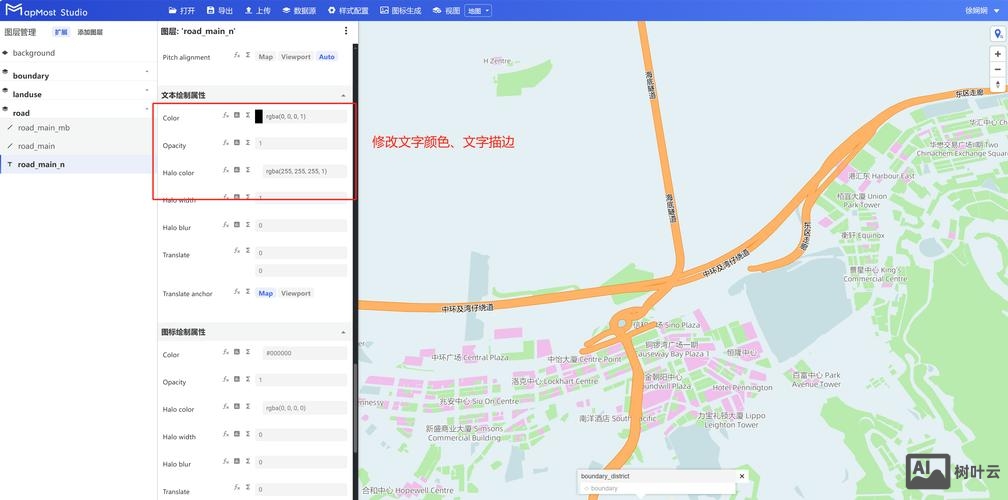The image size is (1008, 500).
Task: Click the map zoom in plus button
Action: tap(997, 54)
